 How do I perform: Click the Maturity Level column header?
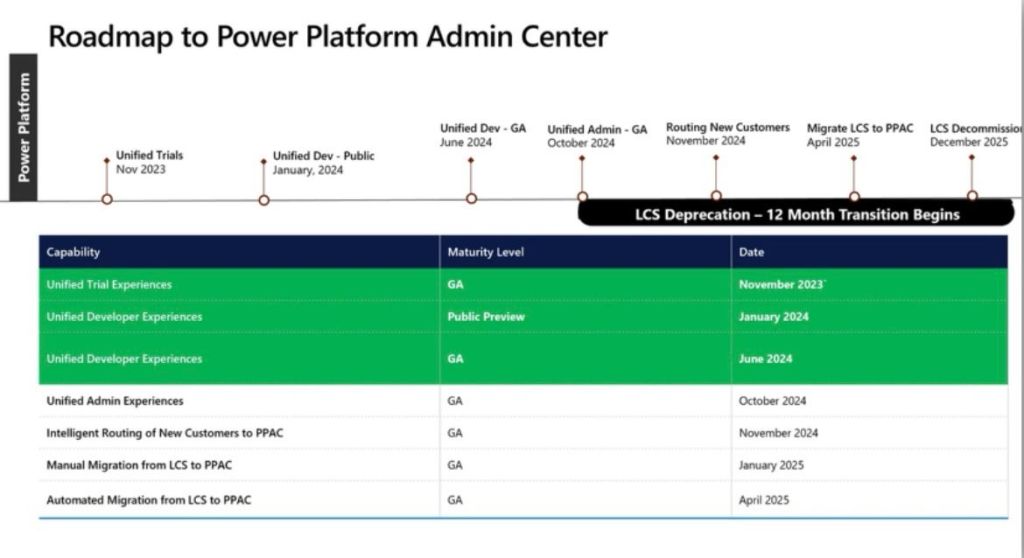[x=586, y=252]
